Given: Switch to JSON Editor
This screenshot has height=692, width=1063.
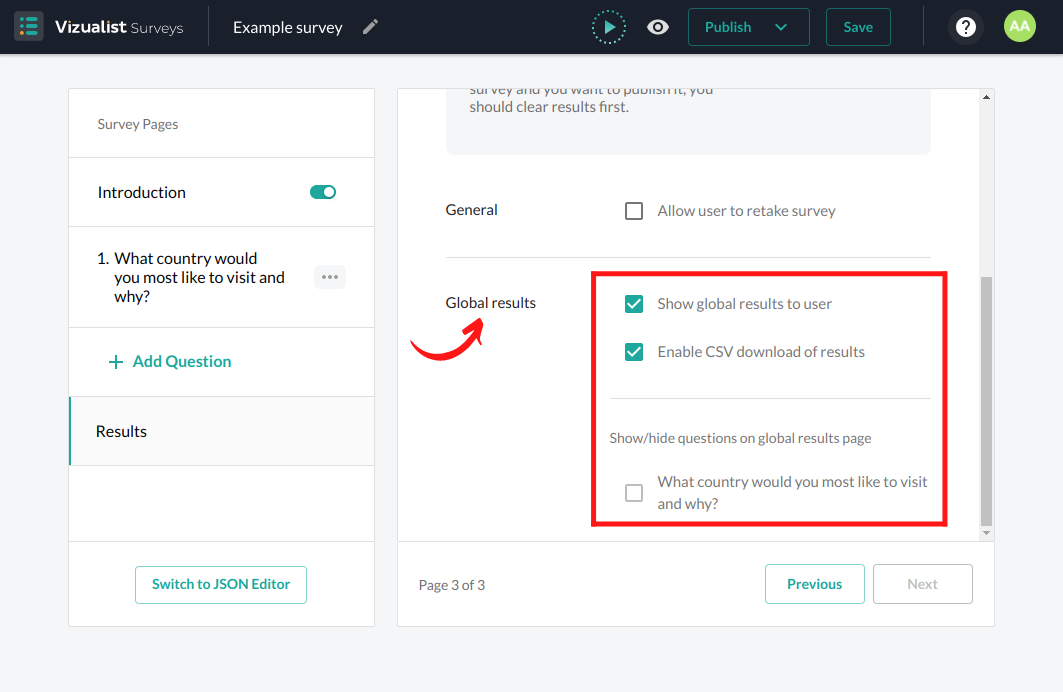Looking at the screenshot, I should point(221,585).
